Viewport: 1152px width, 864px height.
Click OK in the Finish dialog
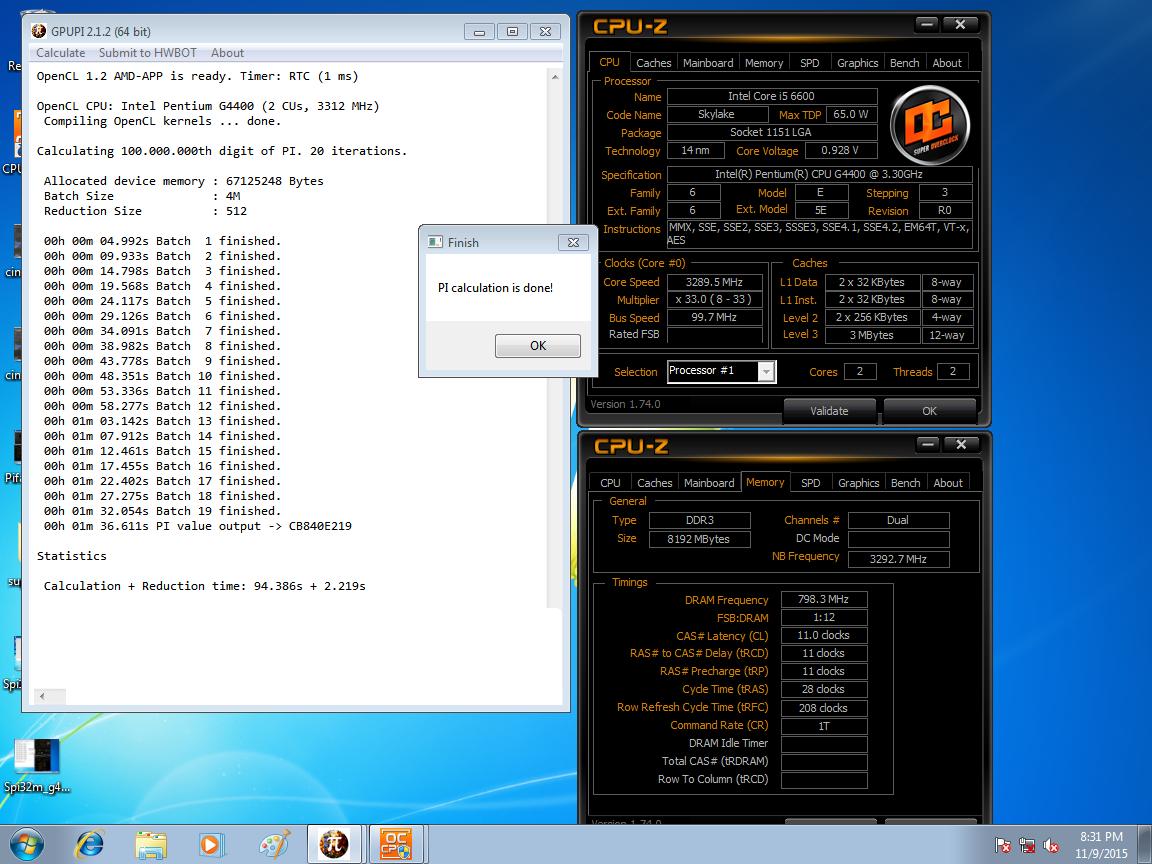(538, 345)
